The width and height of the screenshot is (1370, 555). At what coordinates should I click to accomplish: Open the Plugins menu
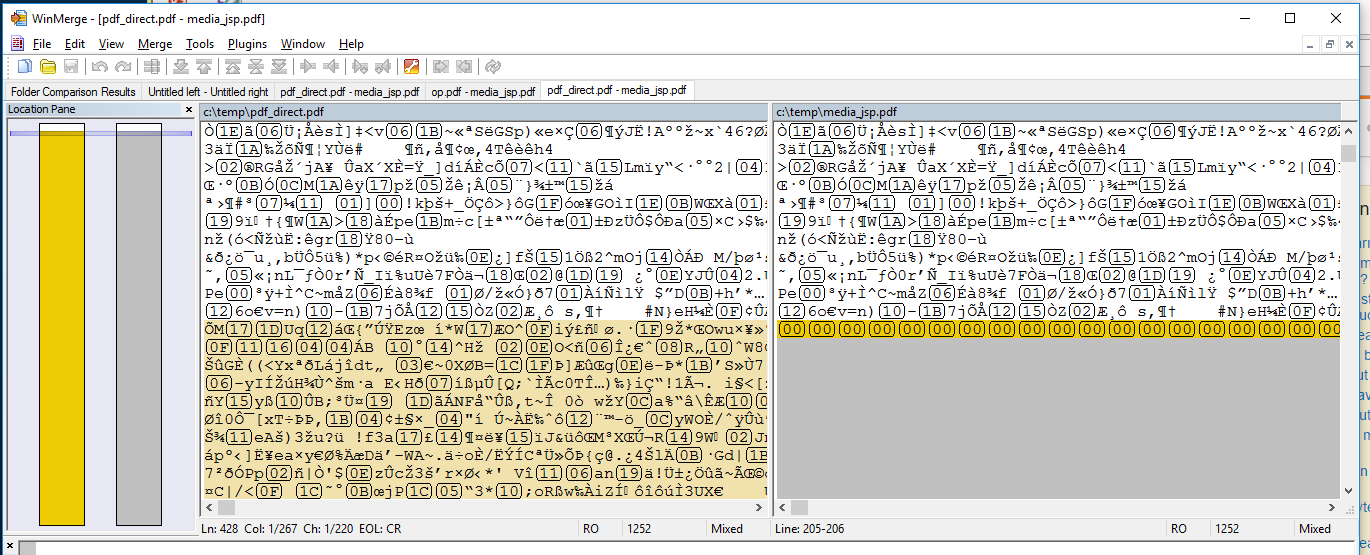(x=247, y=44)
